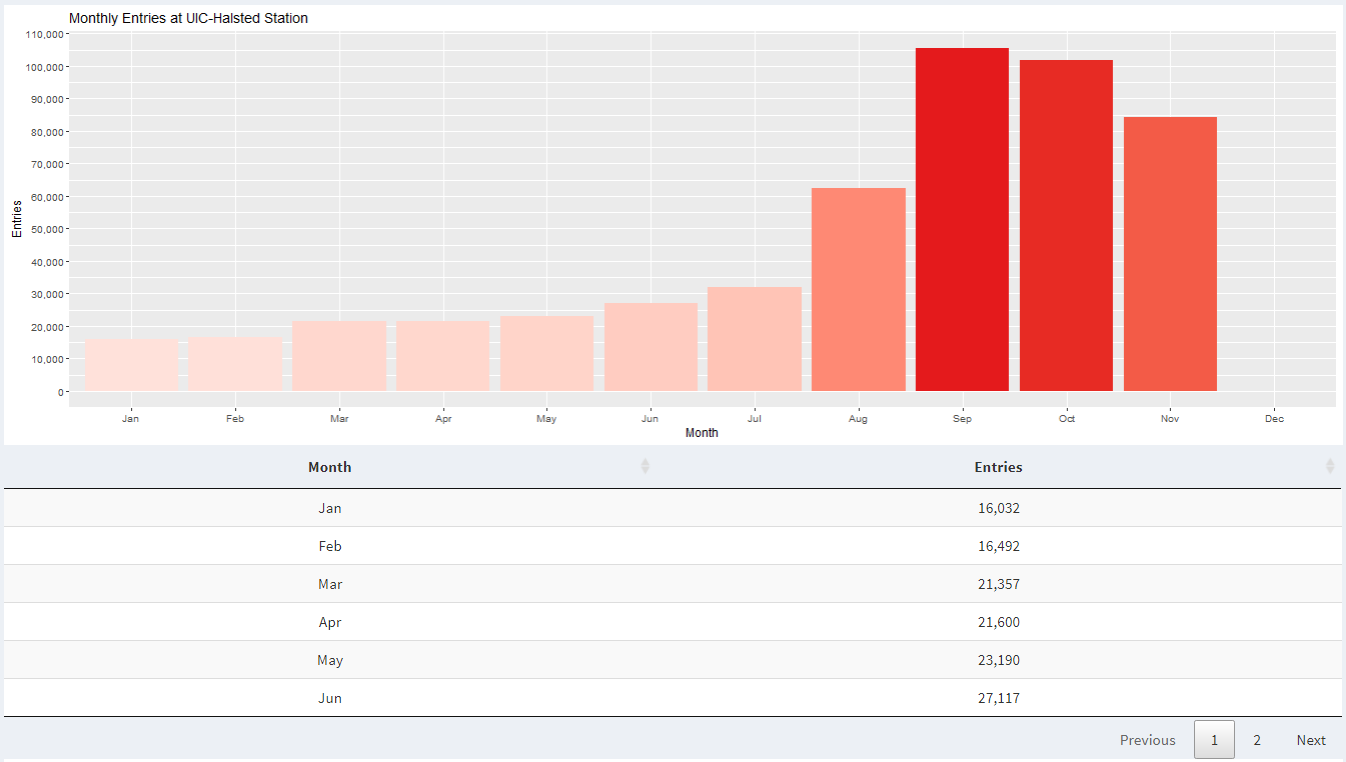Click the Feb entries value 16,492
Screen dimensions: 1346x762
pyautogui.click(x=998, y=546)
